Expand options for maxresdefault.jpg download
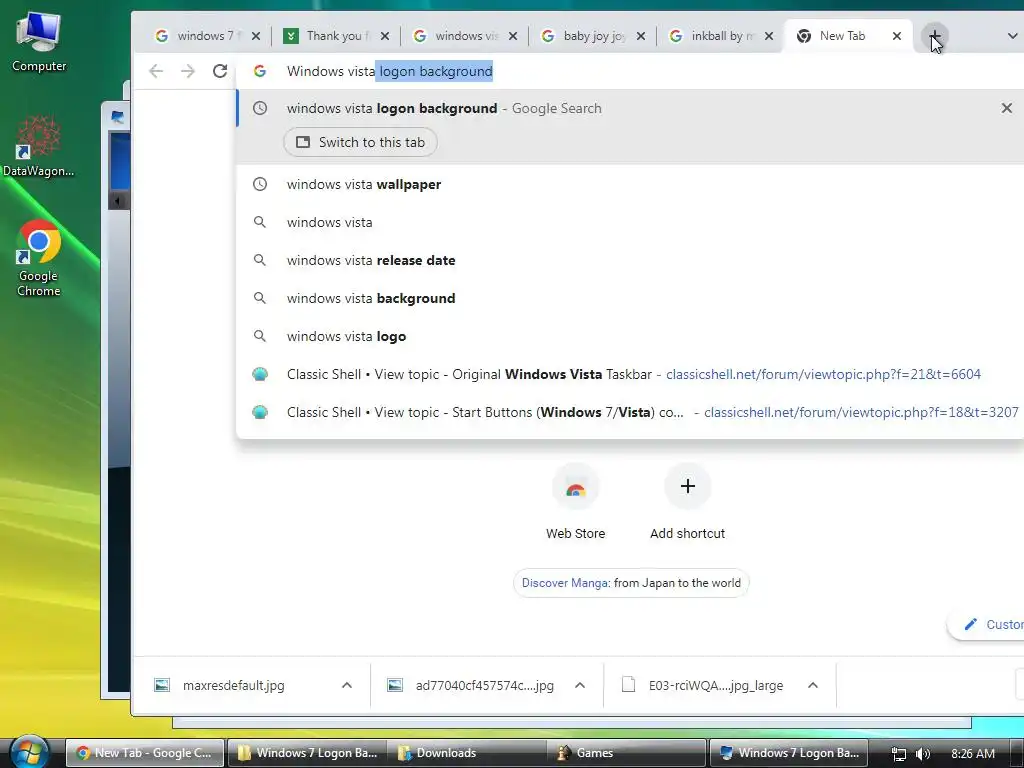This screenshot has width=1024, height=768. tap(347, 685)
